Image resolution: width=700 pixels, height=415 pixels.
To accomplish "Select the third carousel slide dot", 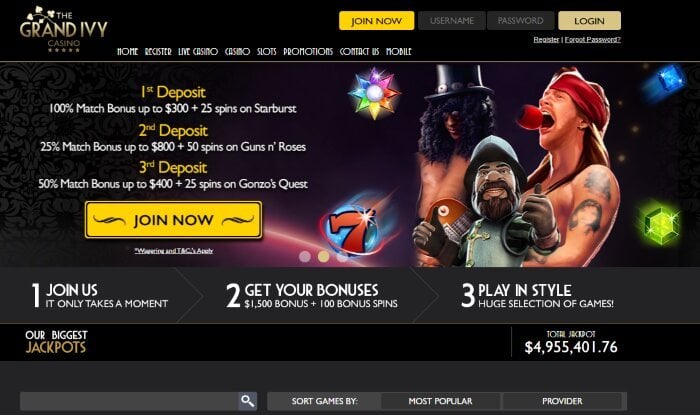I will click(342, 257).
